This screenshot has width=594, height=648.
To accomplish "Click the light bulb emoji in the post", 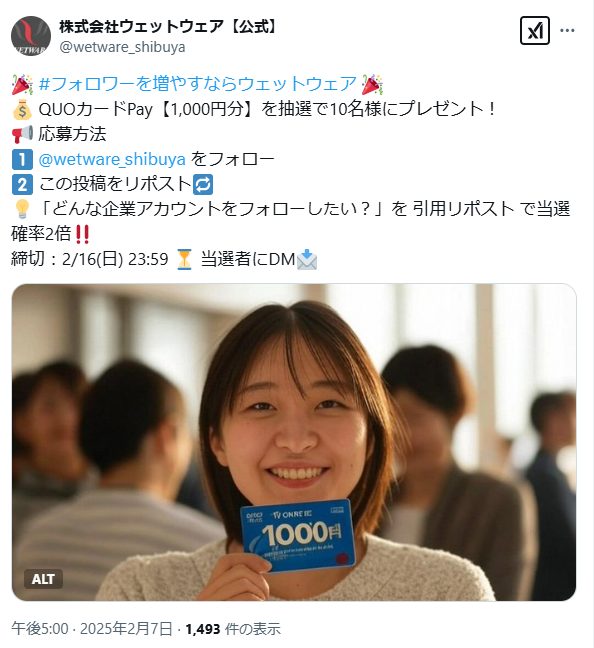I will (x=22, y=209).
